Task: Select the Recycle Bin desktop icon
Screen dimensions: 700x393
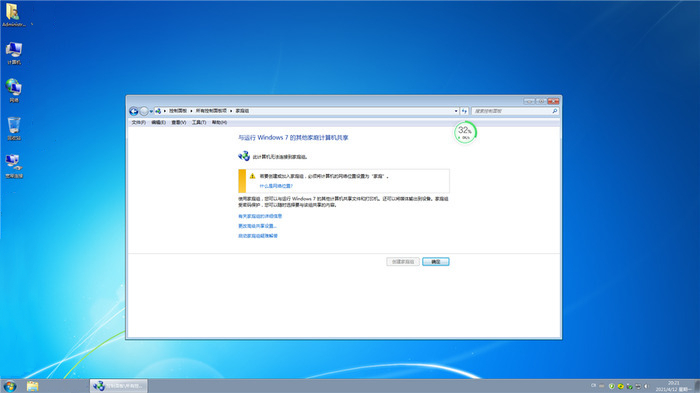Action: [x=14, y=129]
